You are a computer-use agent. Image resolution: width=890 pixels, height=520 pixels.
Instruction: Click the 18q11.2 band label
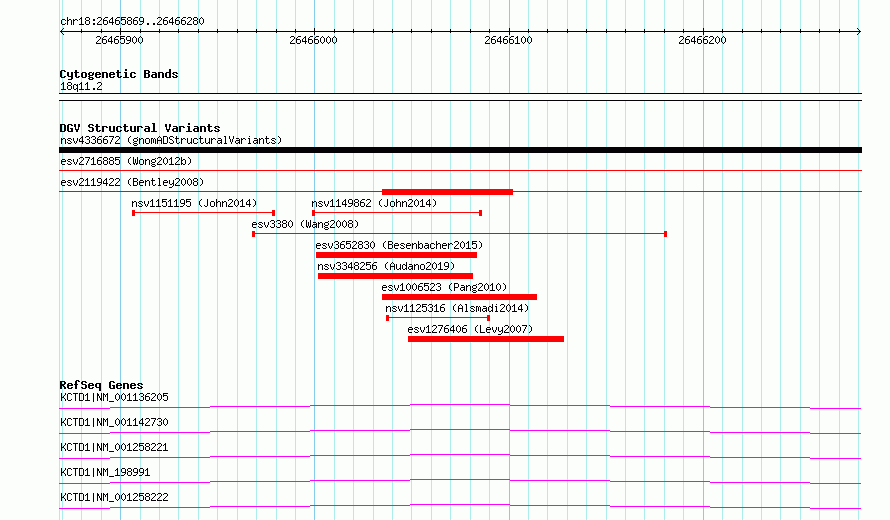(x=81, y=86)
